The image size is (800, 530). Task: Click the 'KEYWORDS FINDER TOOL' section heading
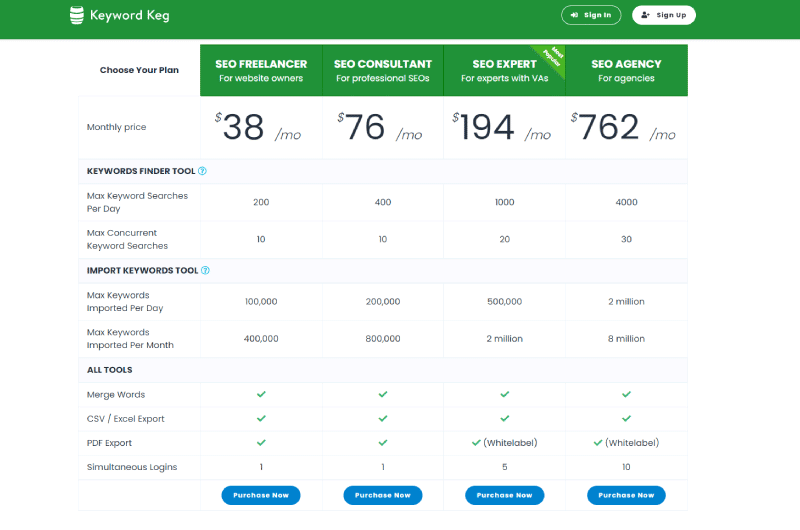pos(141,171)
